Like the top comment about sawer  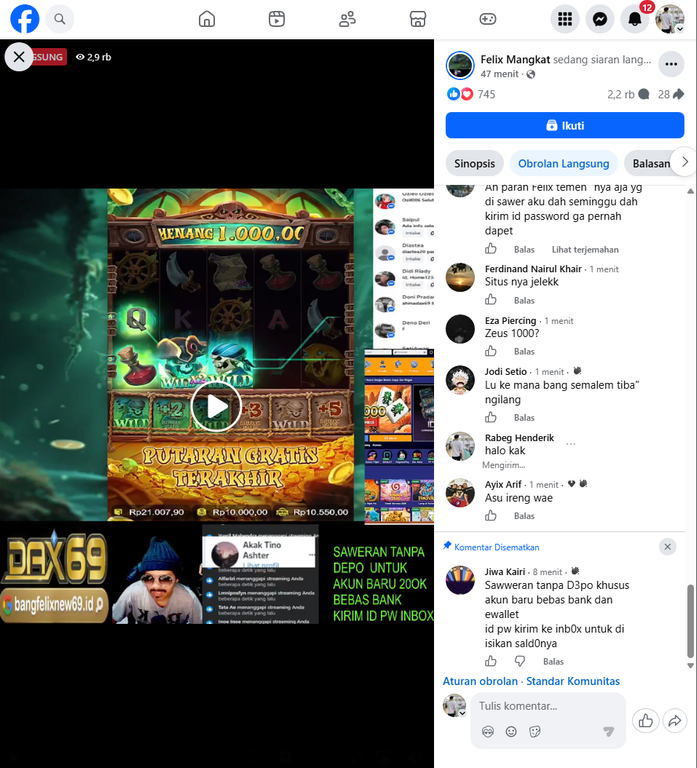[x=491, y=249]
